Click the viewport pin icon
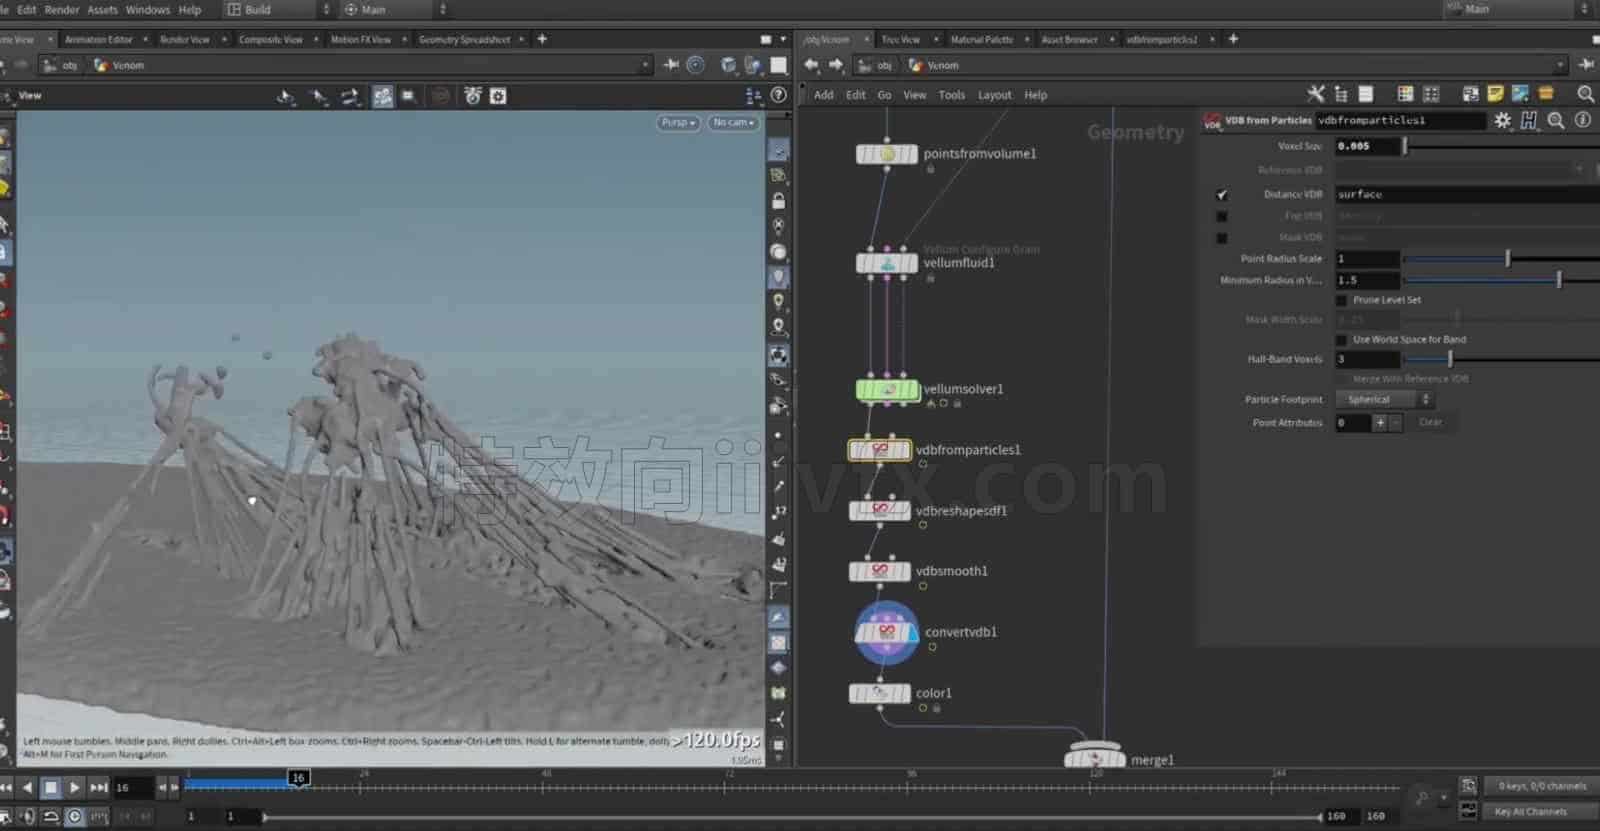Viewport: 1600px width, 831px height. click(671, 65)
